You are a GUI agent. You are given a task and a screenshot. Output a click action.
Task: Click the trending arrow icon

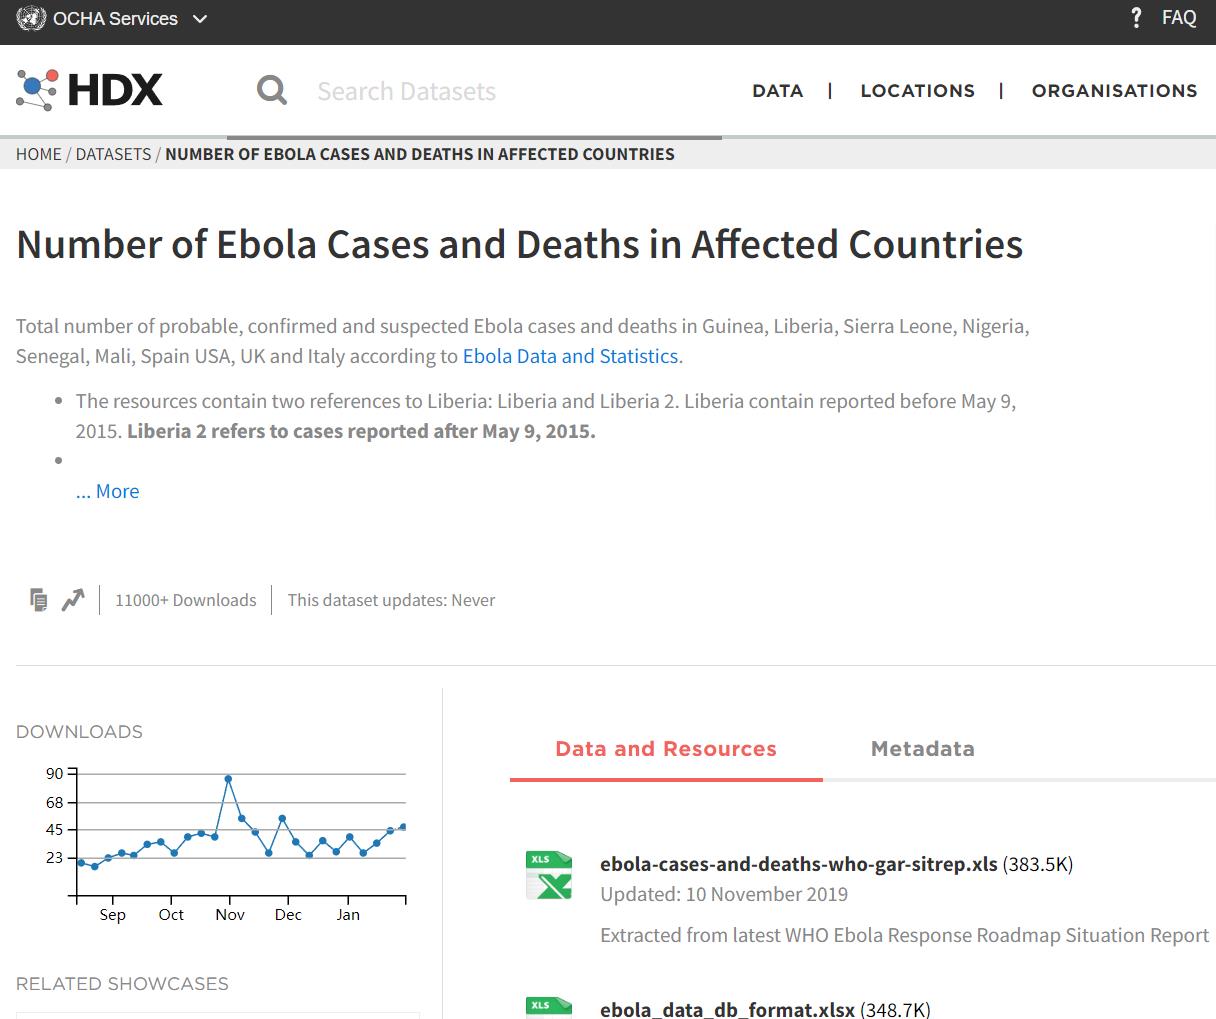click(73, 600)
